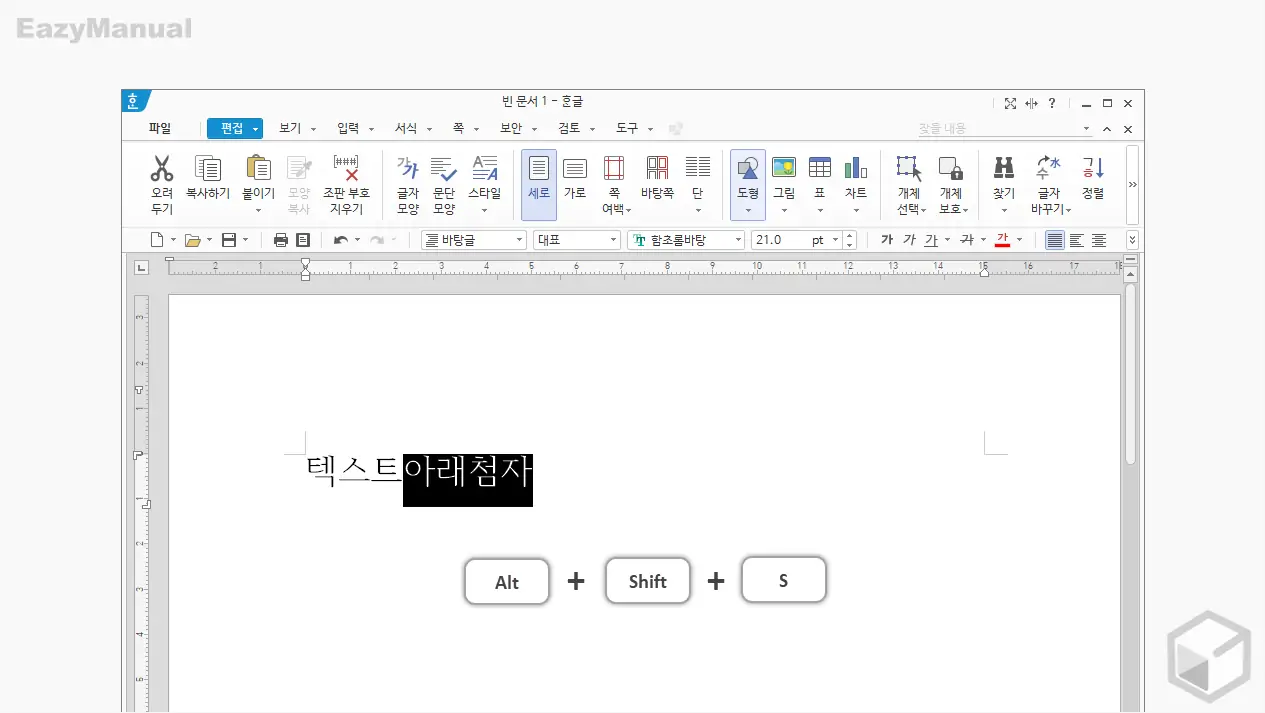The height and width of the screenshot is (713, 1265).
Task: Expand more ribbon tools chevron
Action: [1132, 184]
